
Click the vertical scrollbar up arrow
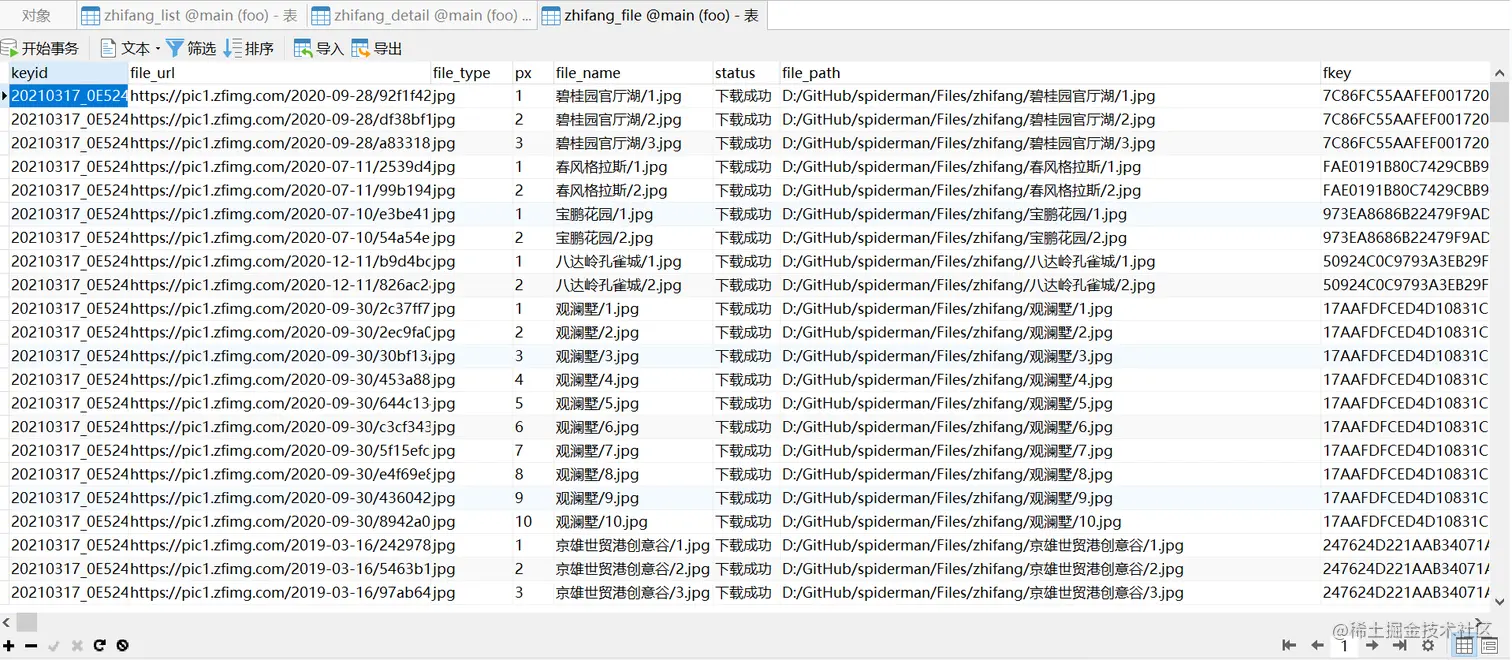[x=1500, y=73]
